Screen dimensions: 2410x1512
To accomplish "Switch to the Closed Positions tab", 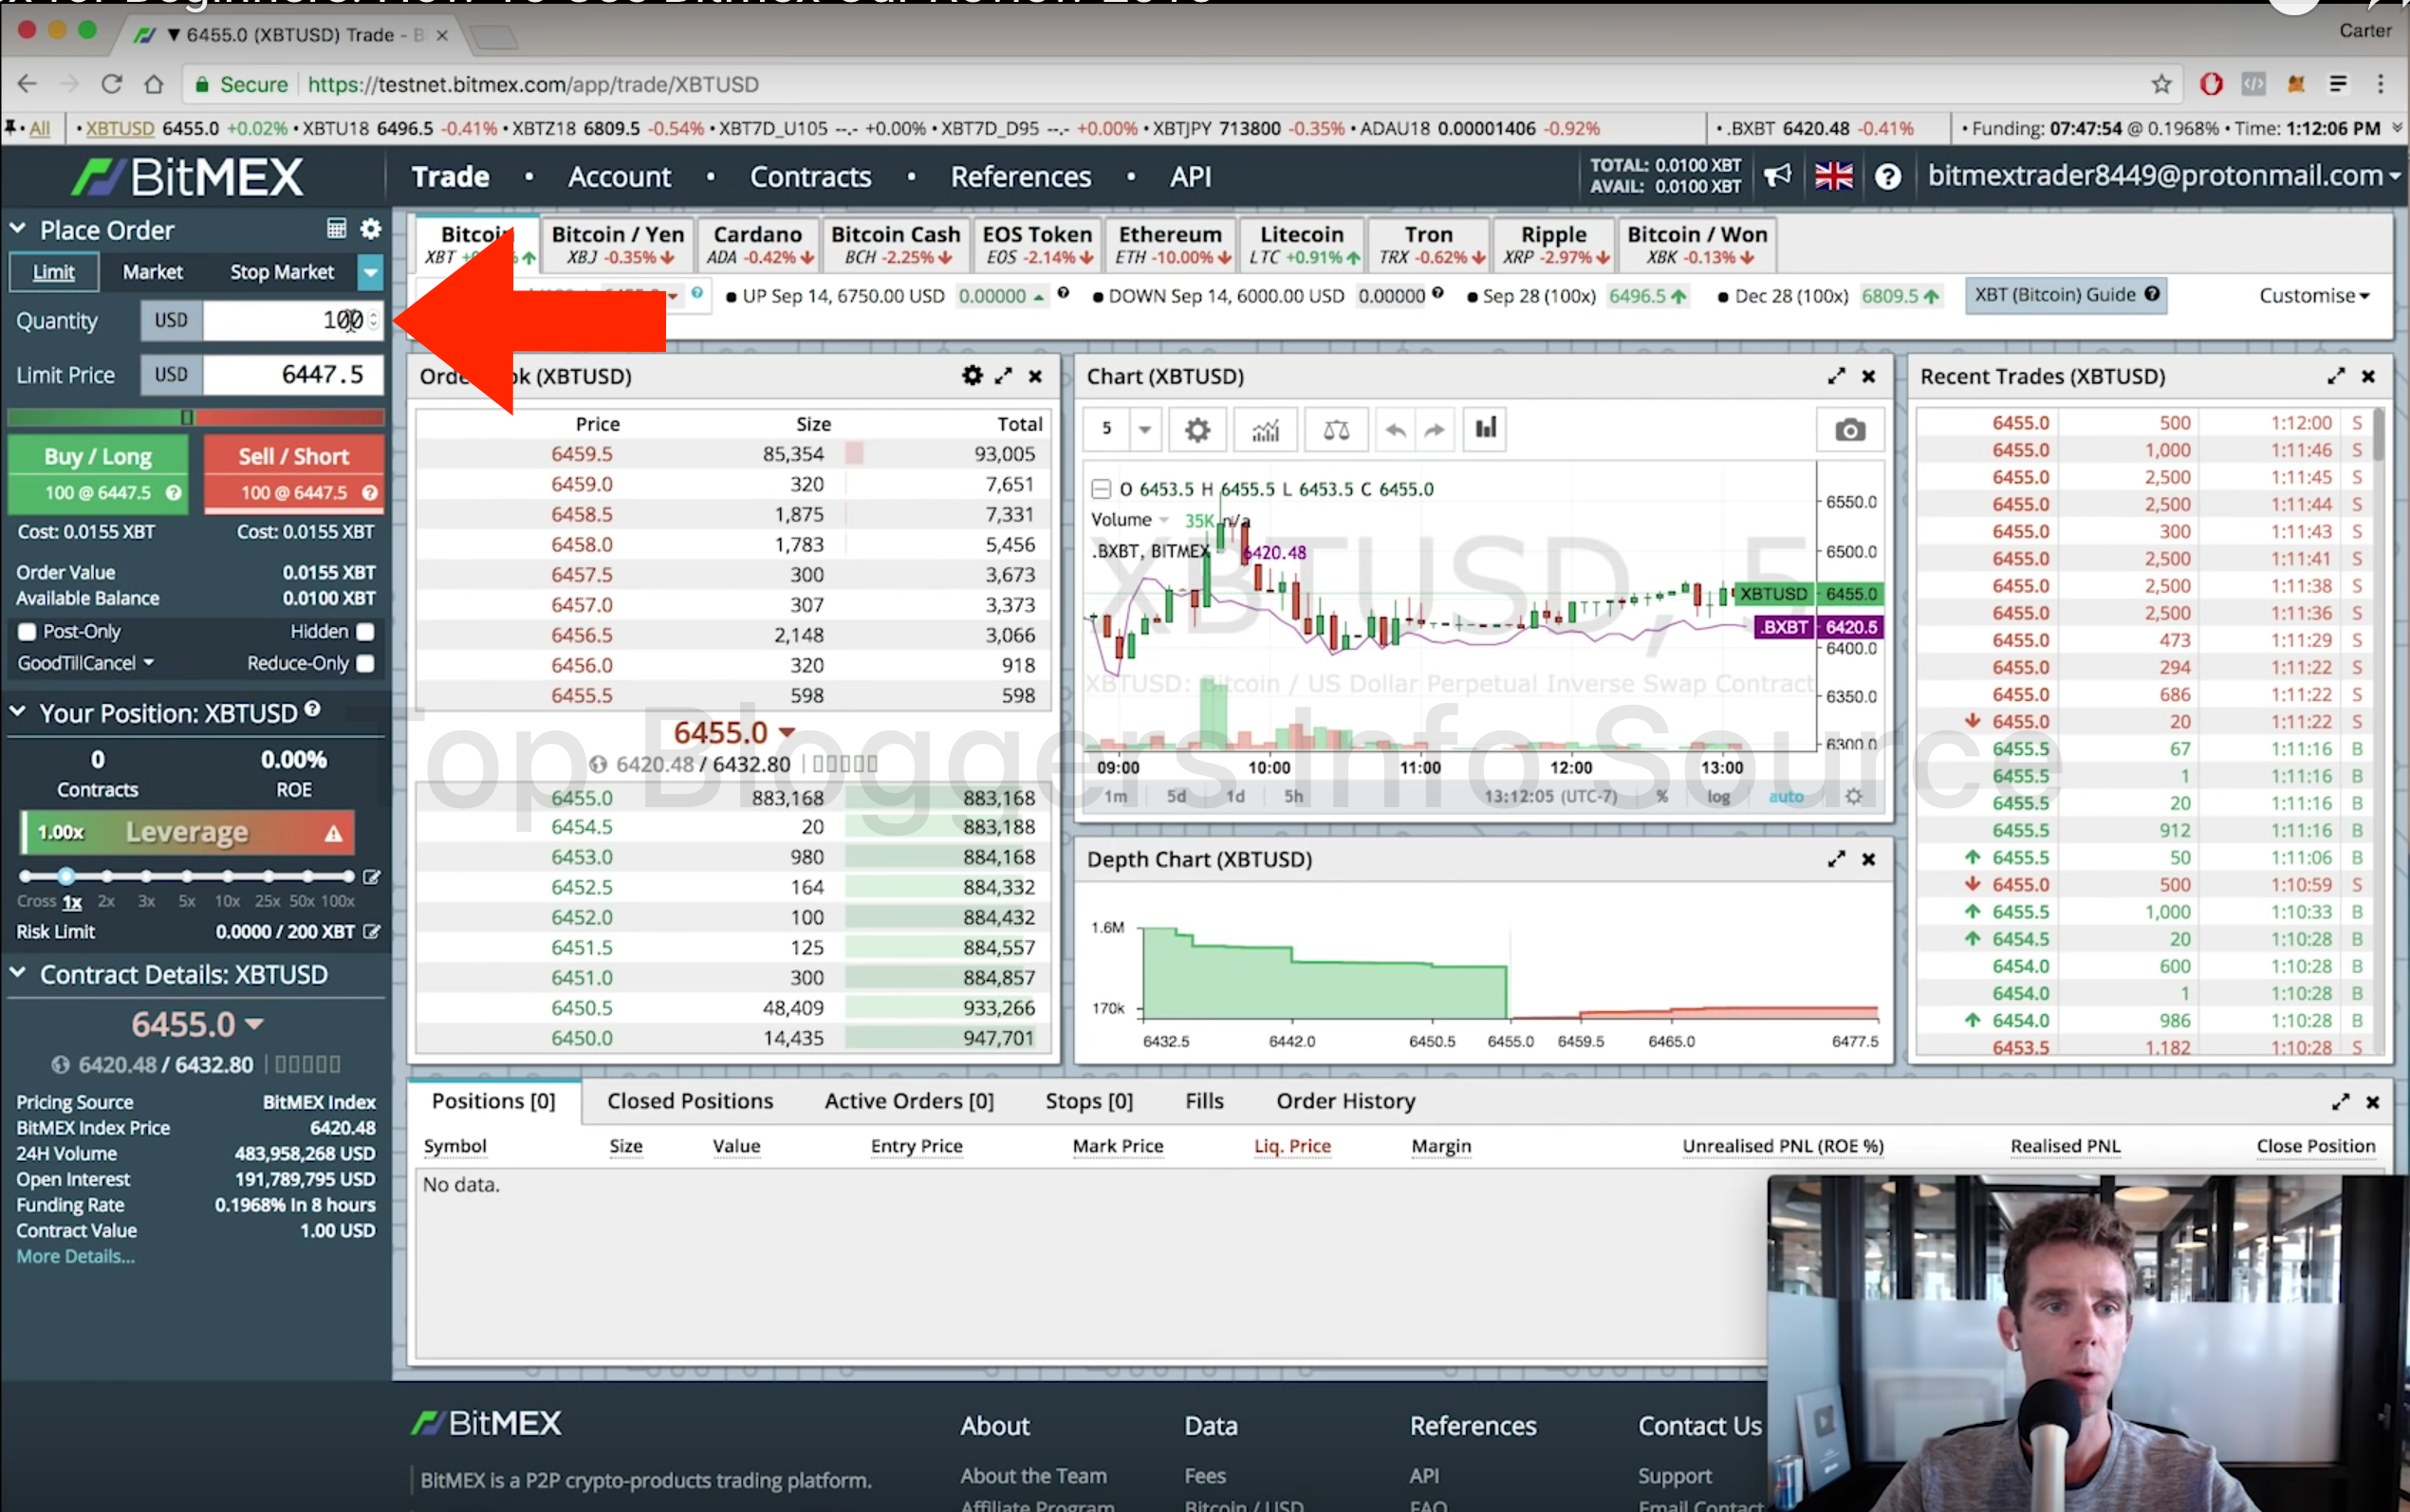I will coord(690,1101).
